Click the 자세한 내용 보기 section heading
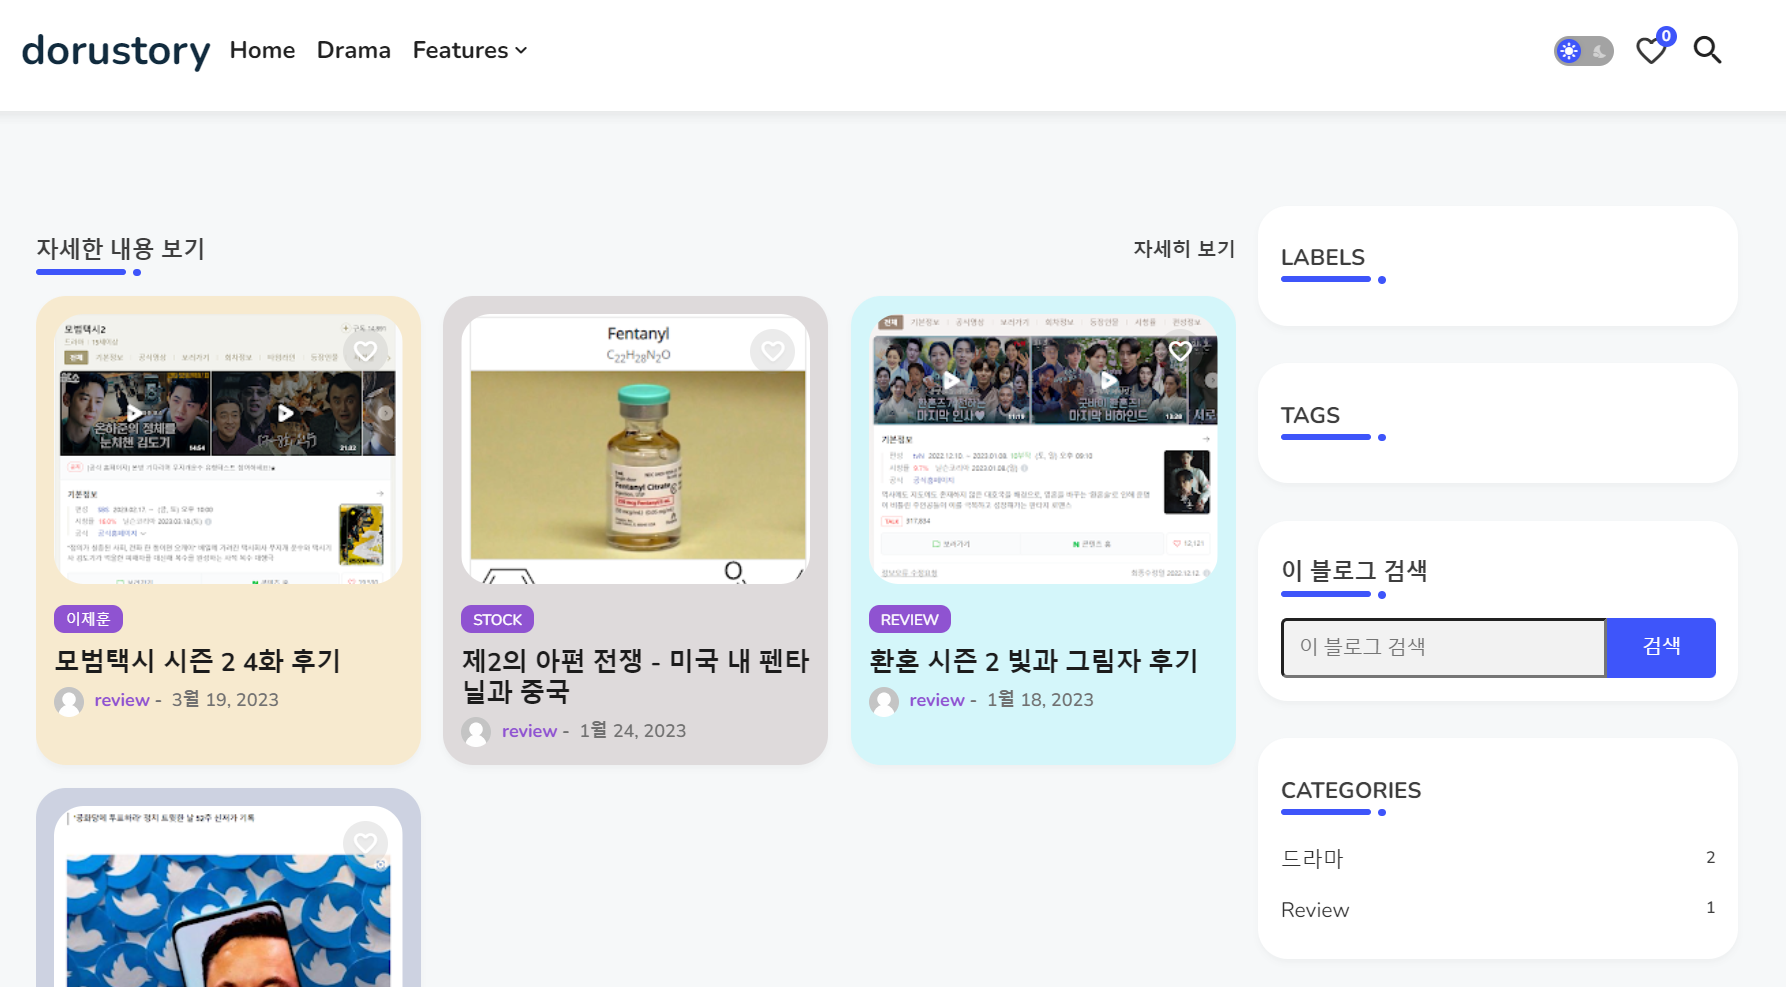Viewport: 1786px width, 987px height. click(x=121, y=248)
